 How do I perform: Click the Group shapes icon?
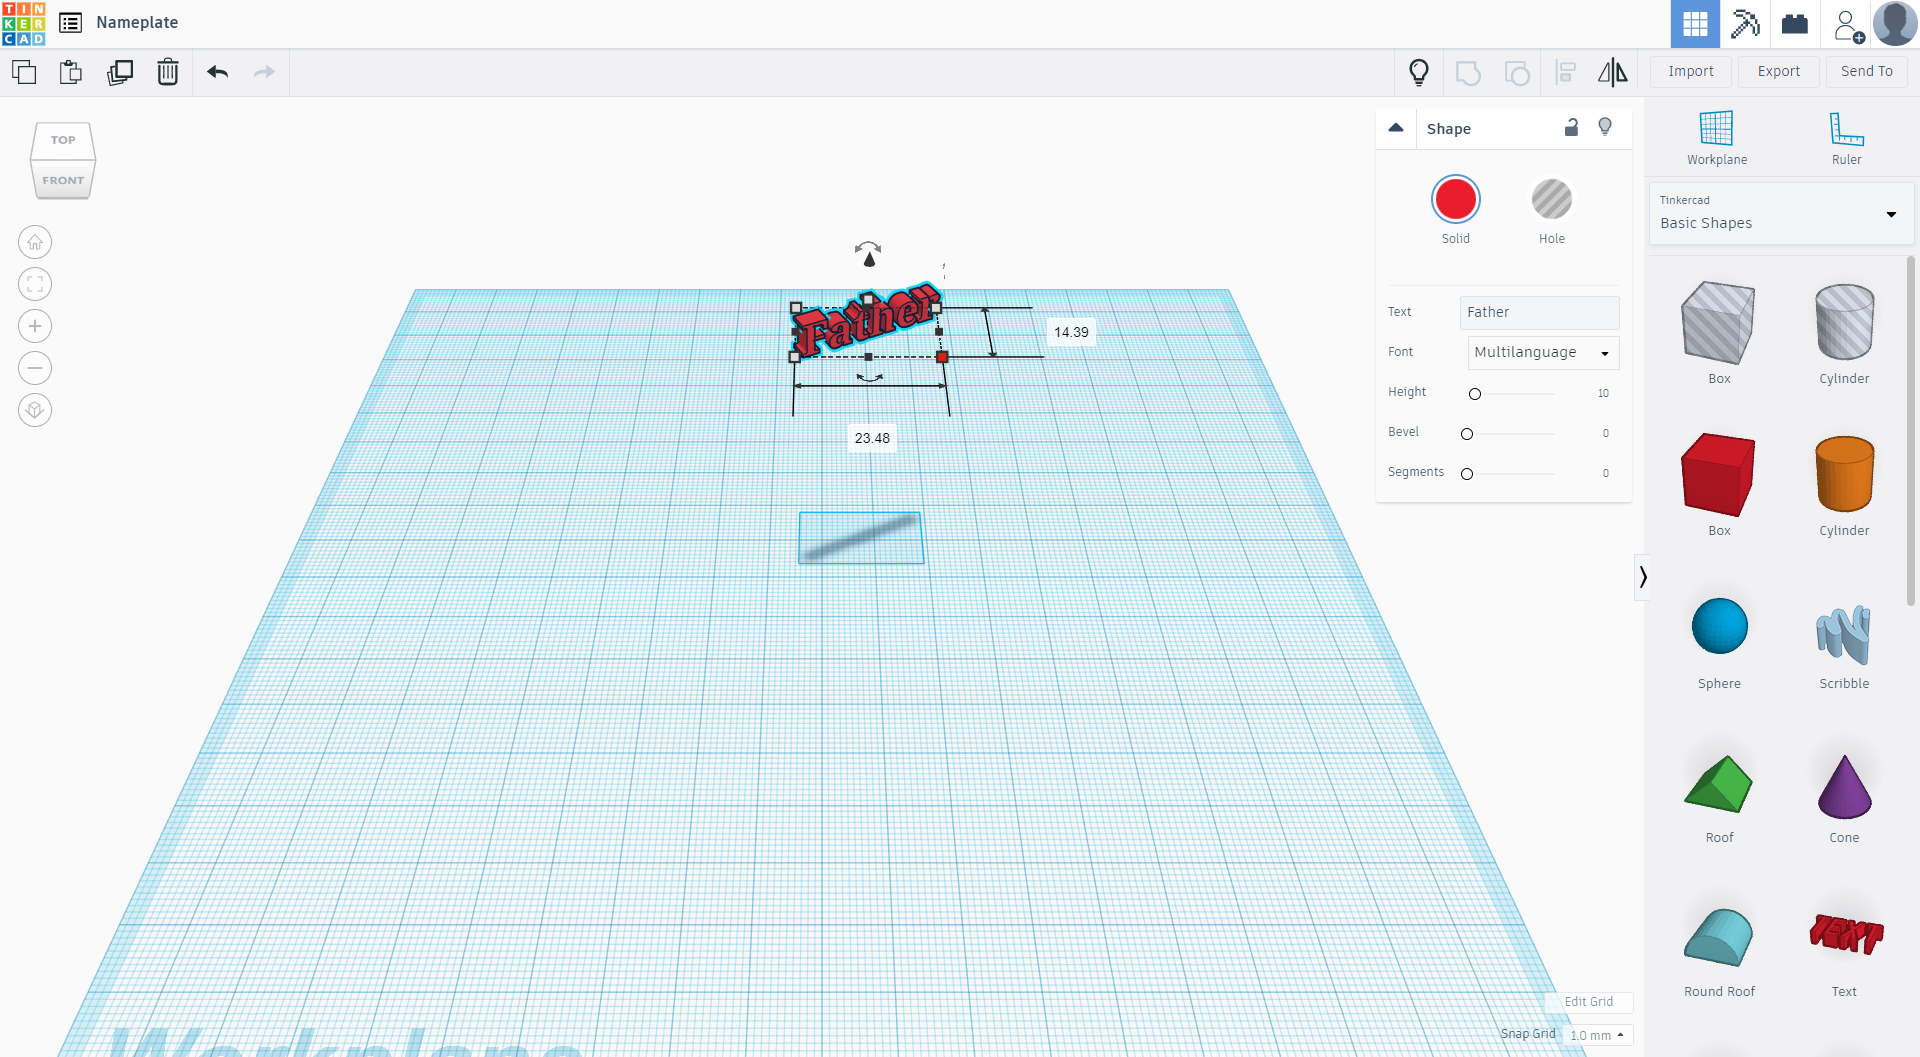pos(1468,72)
